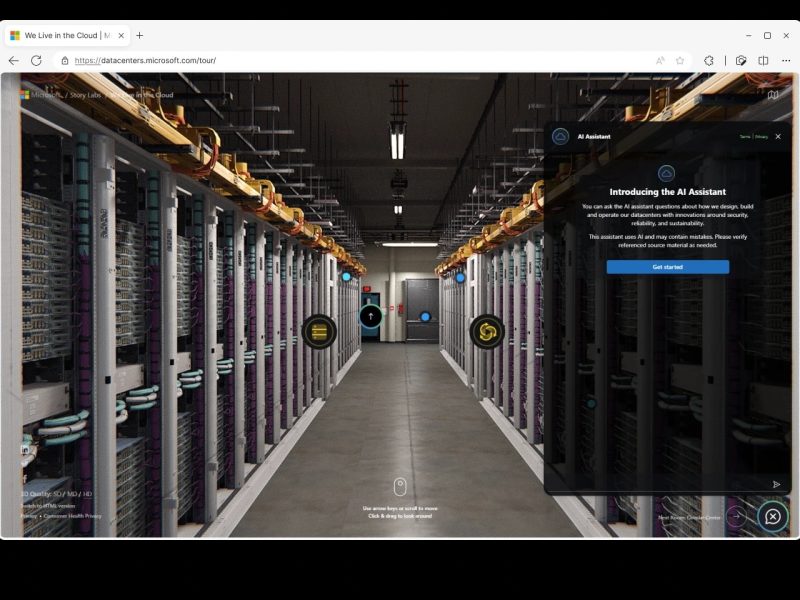The height and width of the screenshot is (600, 800).
Task: Click the mouse navigation hint icon
Action: coord(399,487)
